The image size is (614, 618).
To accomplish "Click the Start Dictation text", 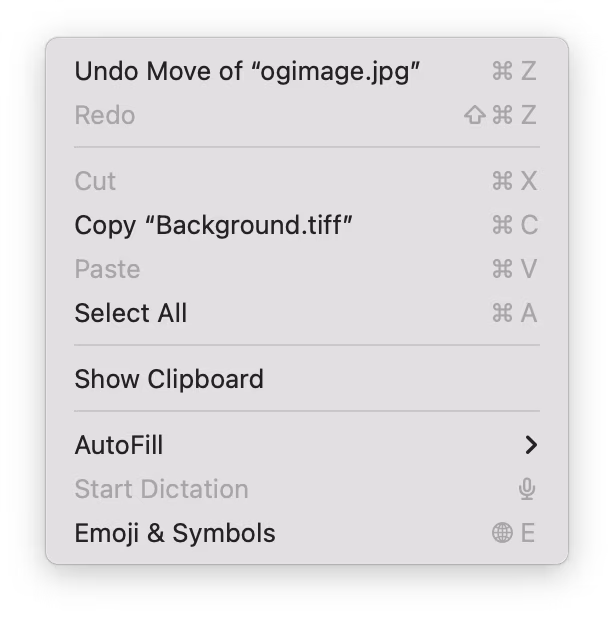I will 162,489.
